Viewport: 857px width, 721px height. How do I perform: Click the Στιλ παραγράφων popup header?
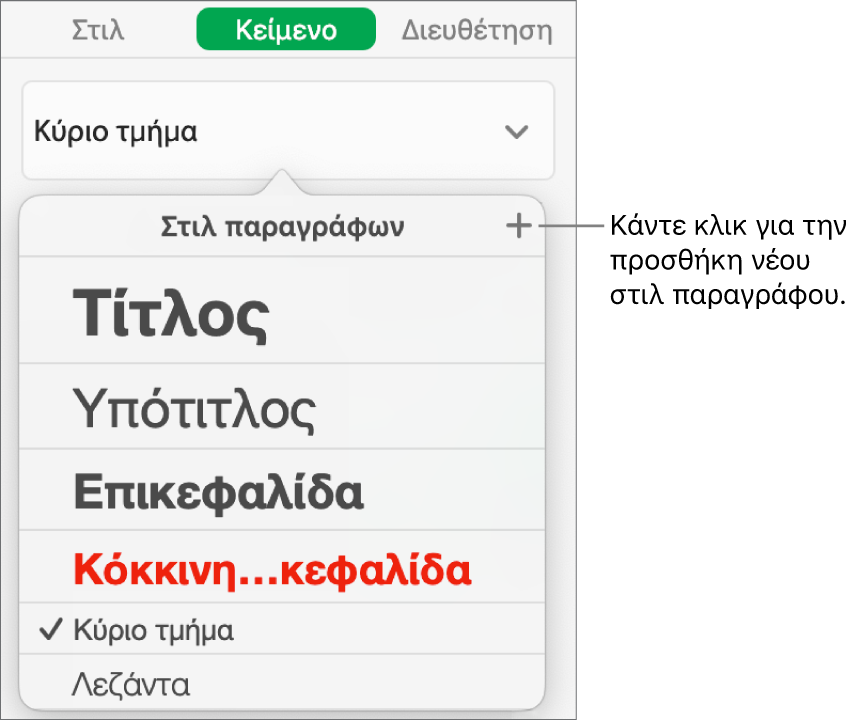tap(282, 226)
